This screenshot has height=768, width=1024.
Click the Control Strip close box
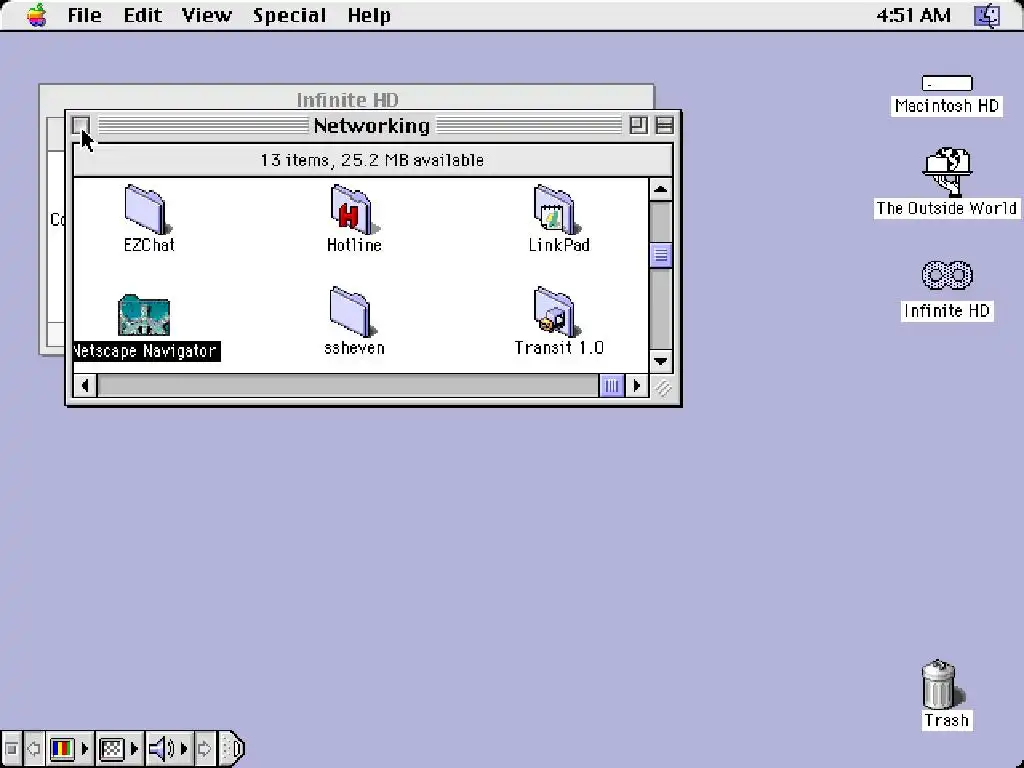[11, 748]
